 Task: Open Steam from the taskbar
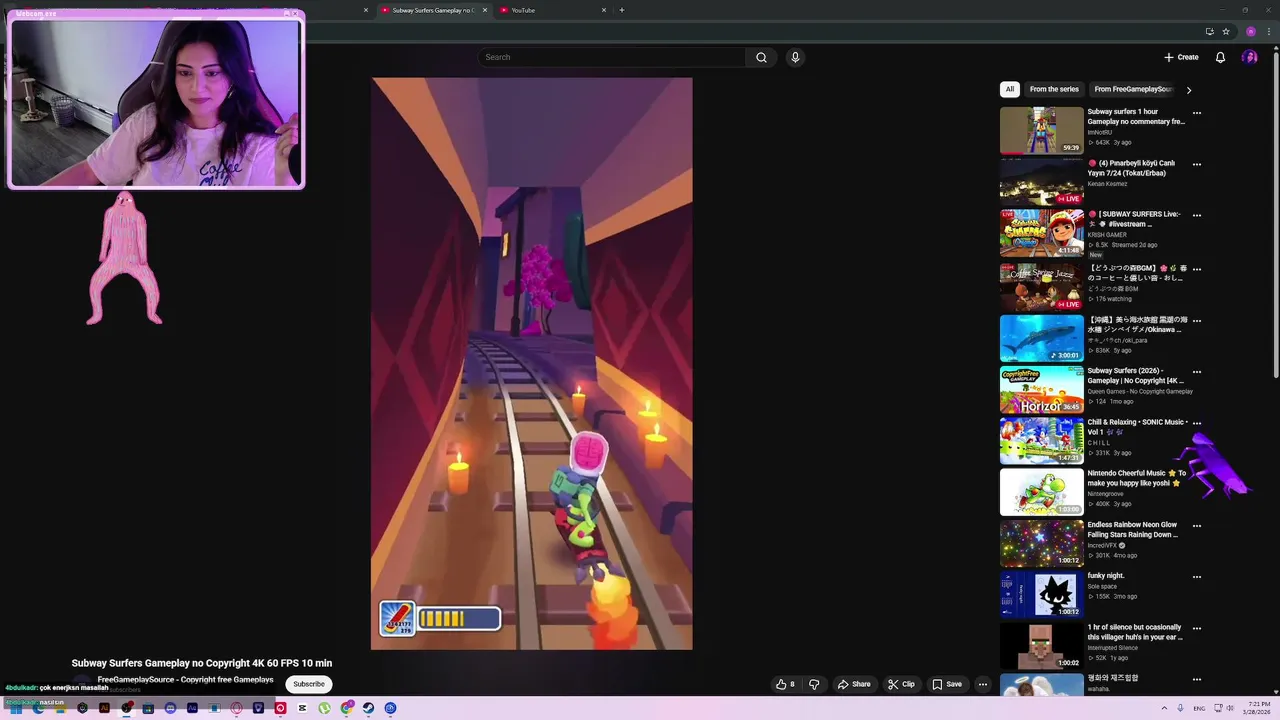(368, 708)
